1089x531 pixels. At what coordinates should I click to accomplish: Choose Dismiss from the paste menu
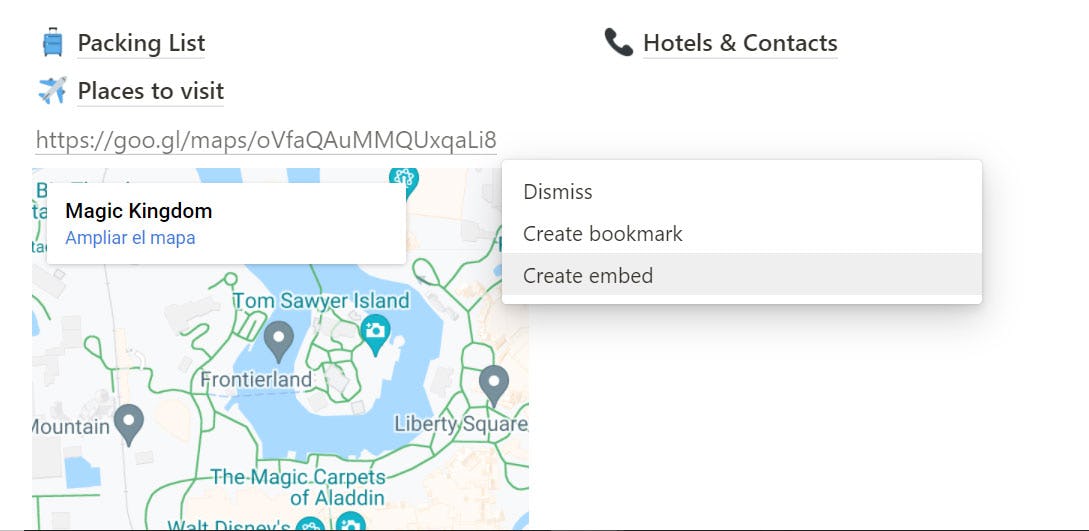coord(558,191)
